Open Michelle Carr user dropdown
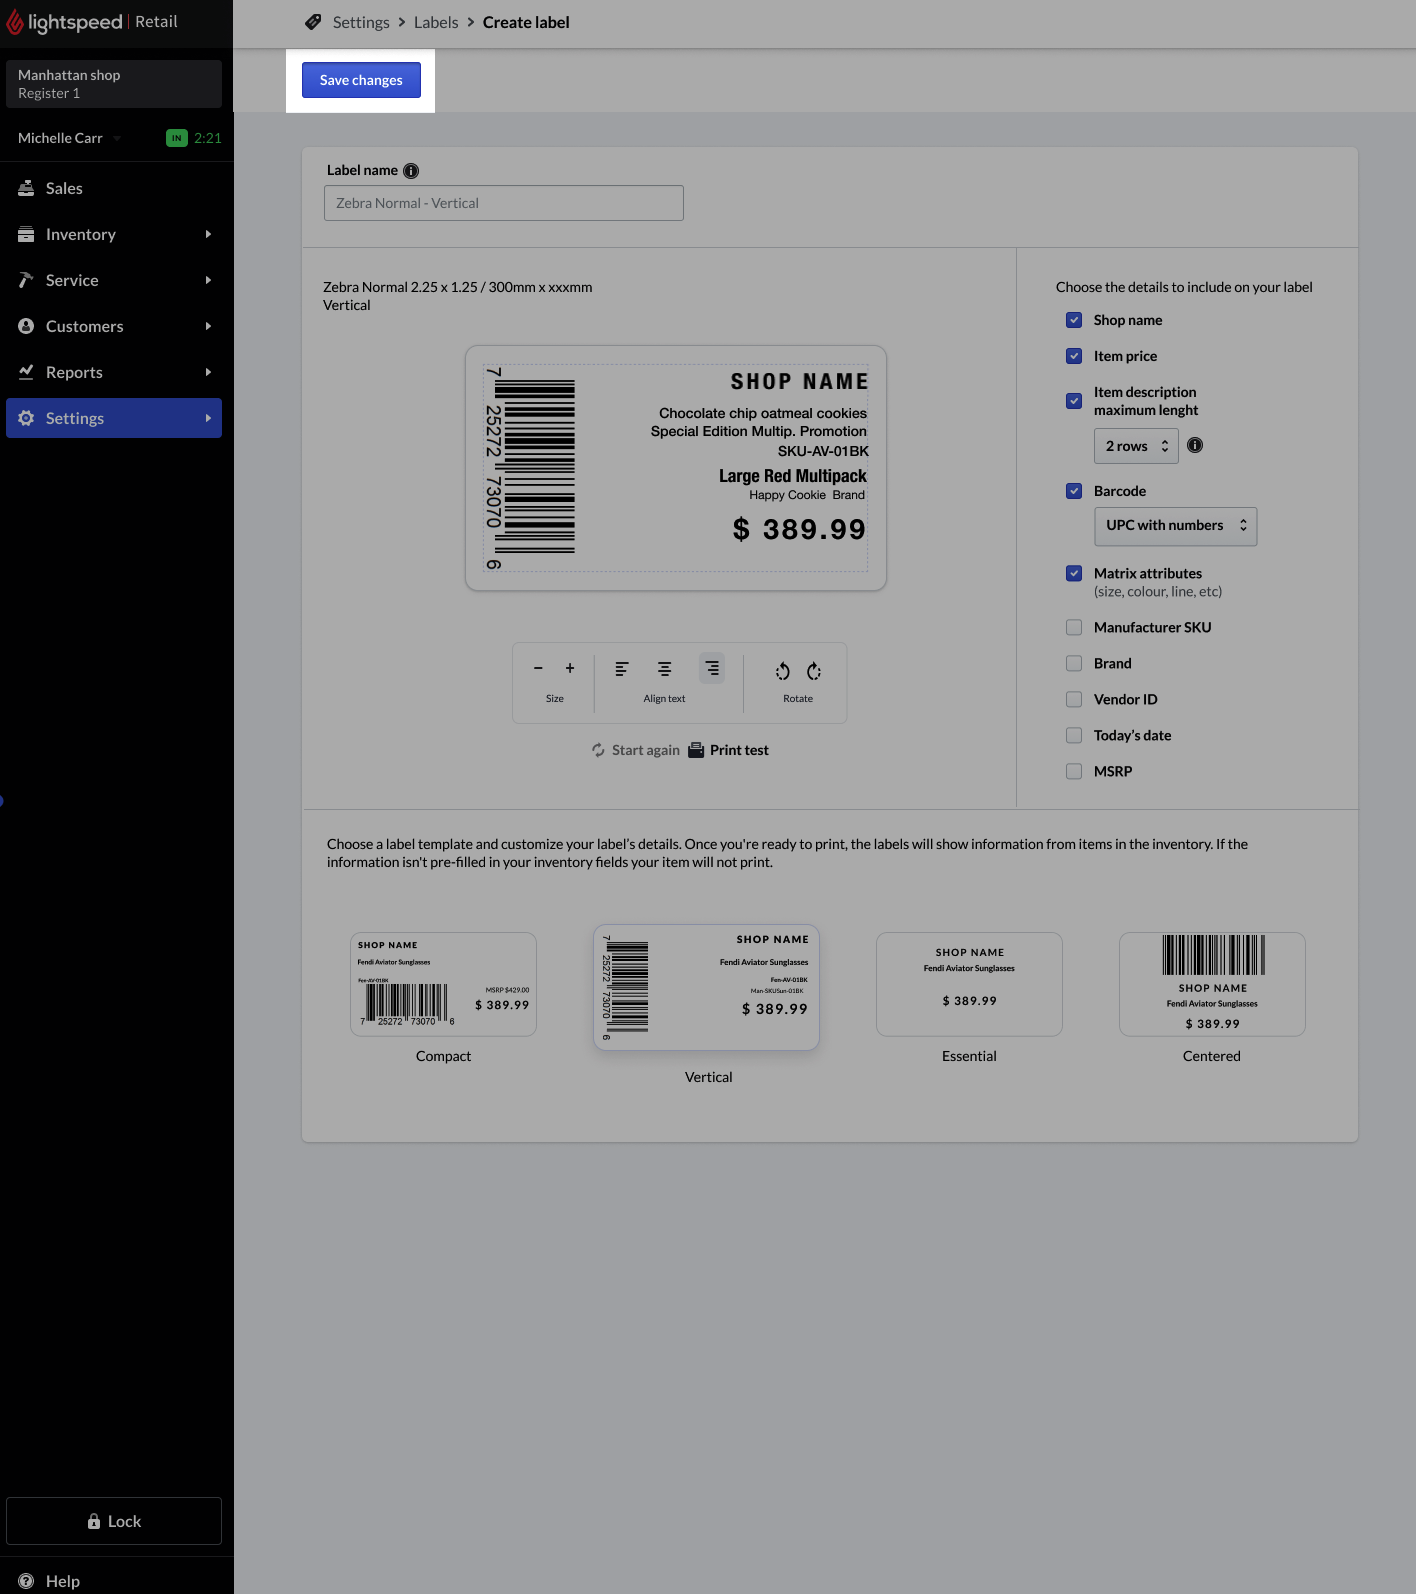Viewport: 1416px width, 1594px height. coord(70,138)
